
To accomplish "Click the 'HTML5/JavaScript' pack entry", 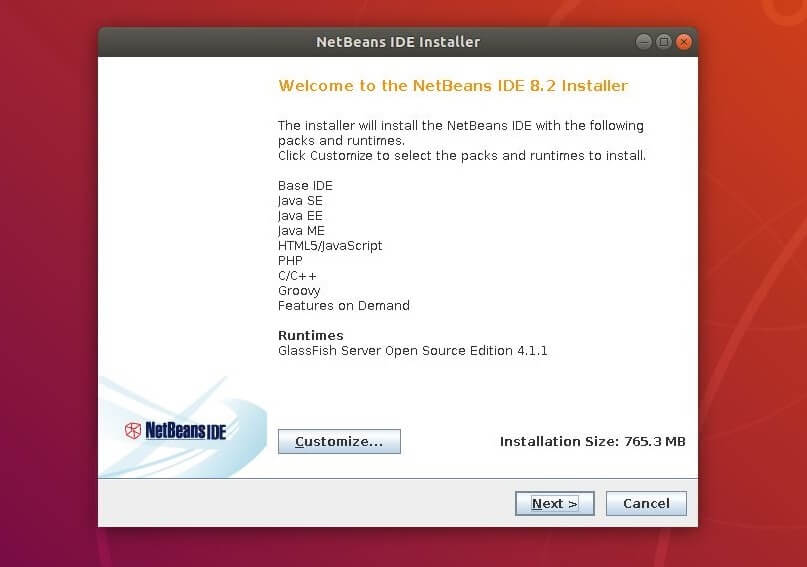I will point(330,245).
